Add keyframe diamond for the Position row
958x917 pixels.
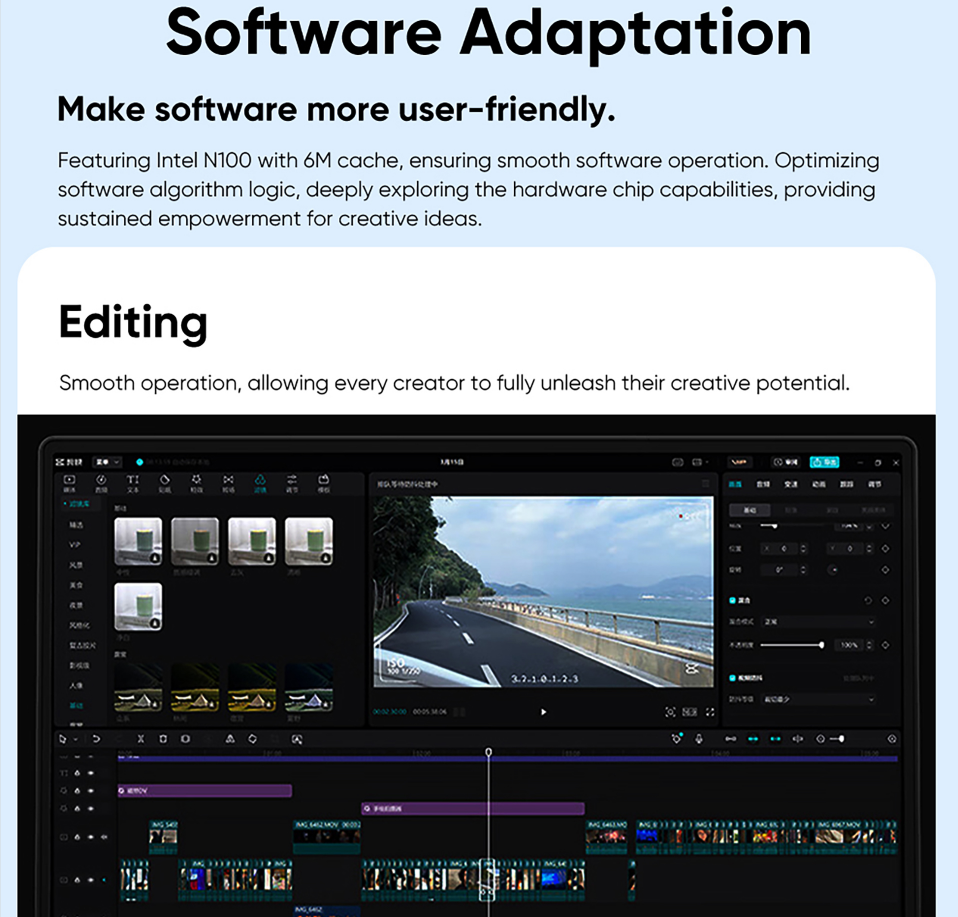[x=885, y=549]
